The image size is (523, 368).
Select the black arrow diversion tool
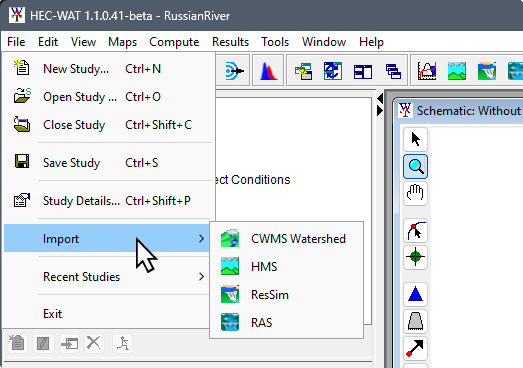pos(415,348)
